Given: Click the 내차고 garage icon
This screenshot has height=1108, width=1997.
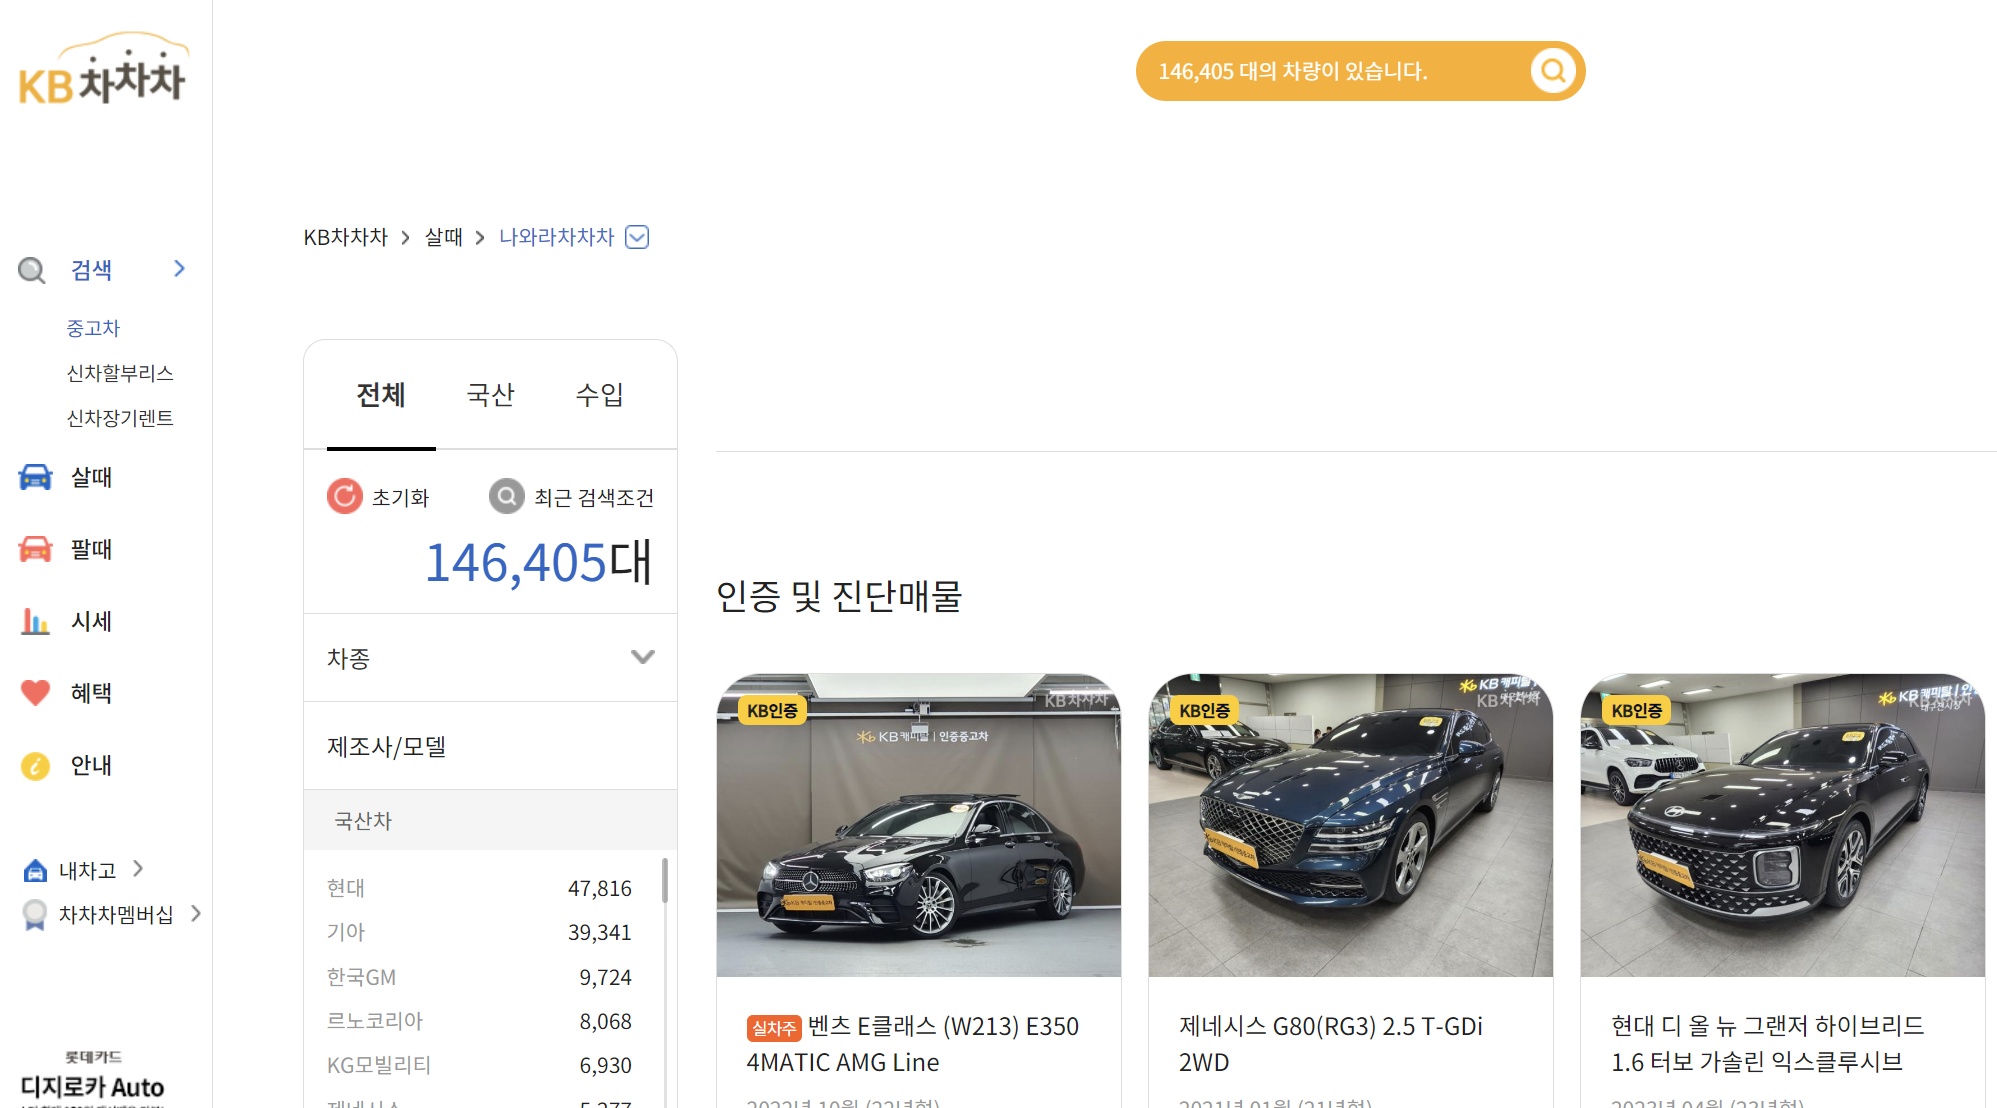Looking at the screenshot, I should (x=35, y=871).
